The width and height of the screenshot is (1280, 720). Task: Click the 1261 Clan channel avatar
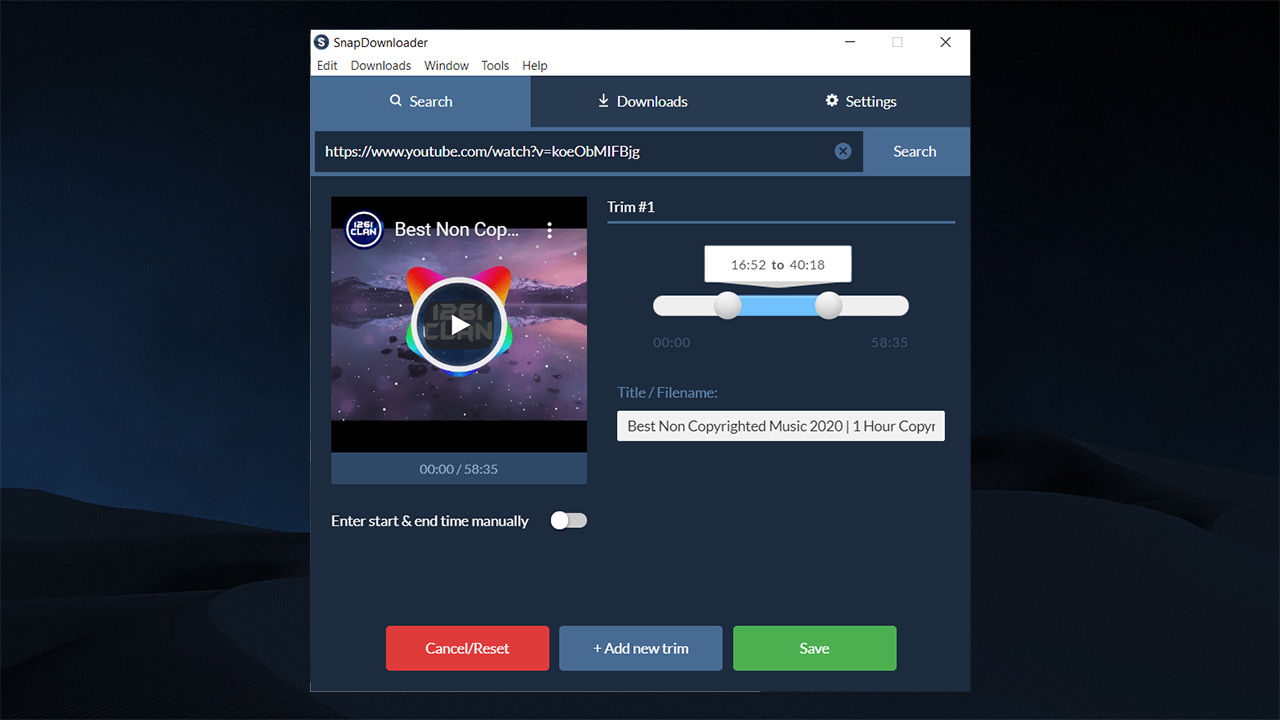click(364, 230)
